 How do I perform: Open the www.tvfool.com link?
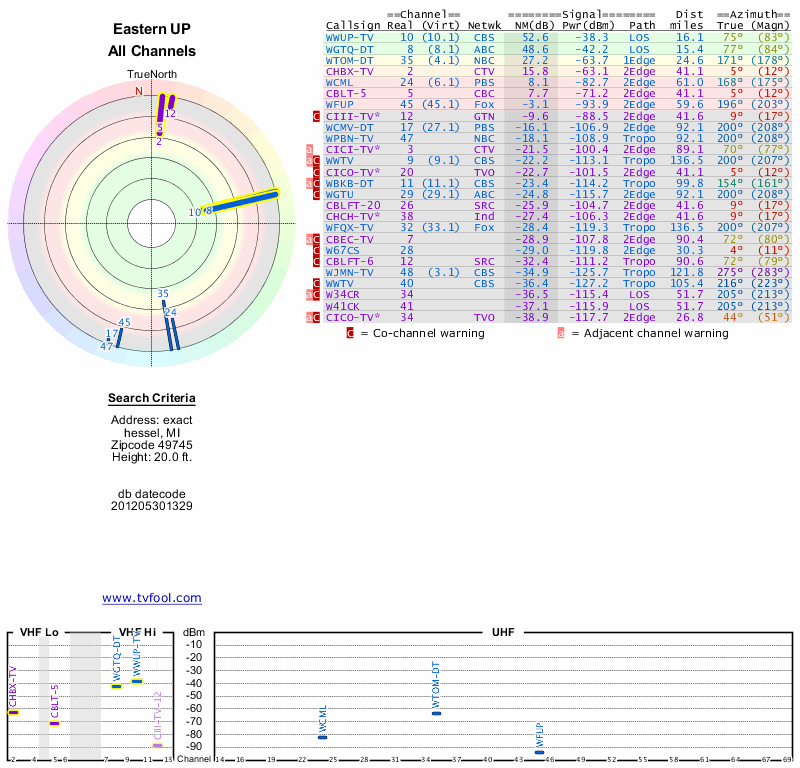[151, 598]
